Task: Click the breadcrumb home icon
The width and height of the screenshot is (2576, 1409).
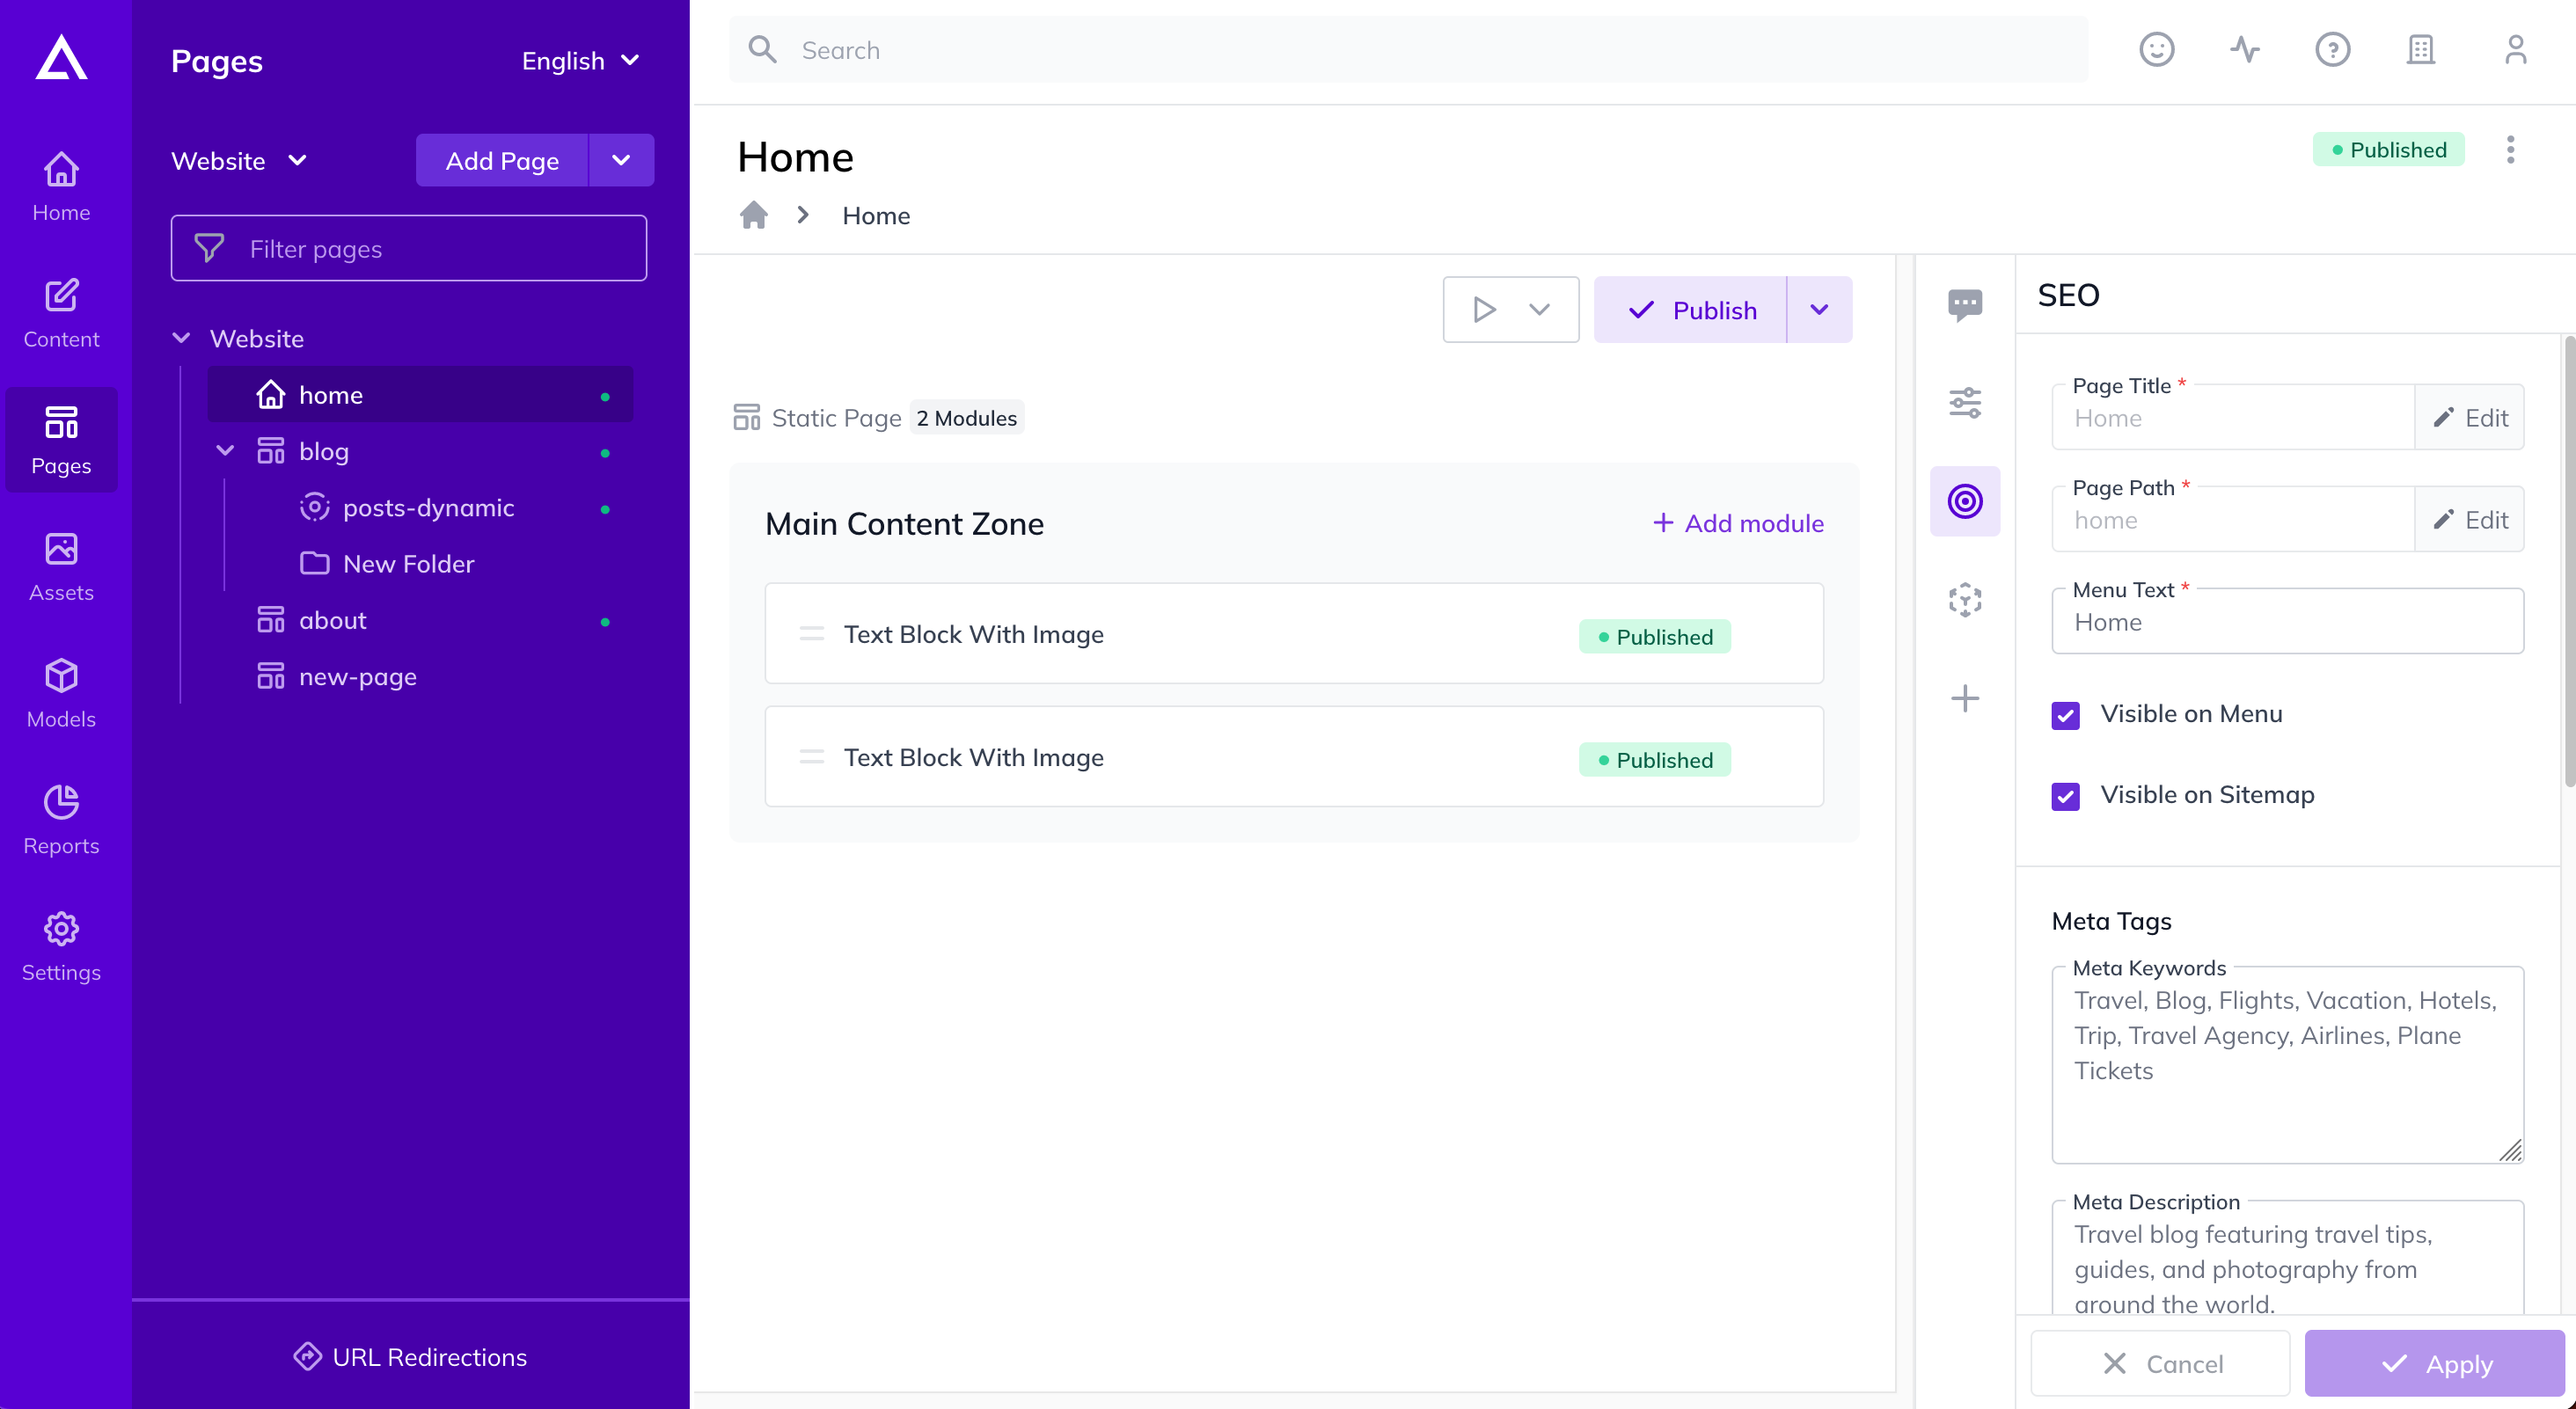Action: tap(754, 215)
